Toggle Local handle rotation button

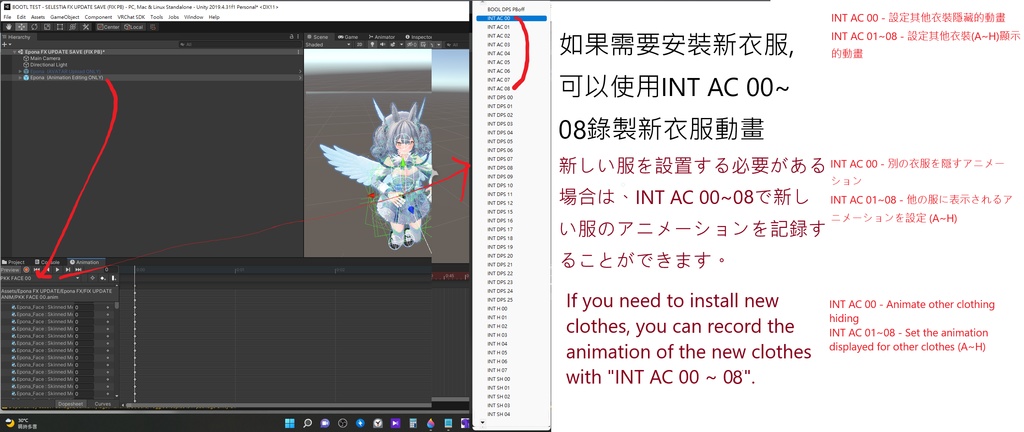click(x=133, y=27)
